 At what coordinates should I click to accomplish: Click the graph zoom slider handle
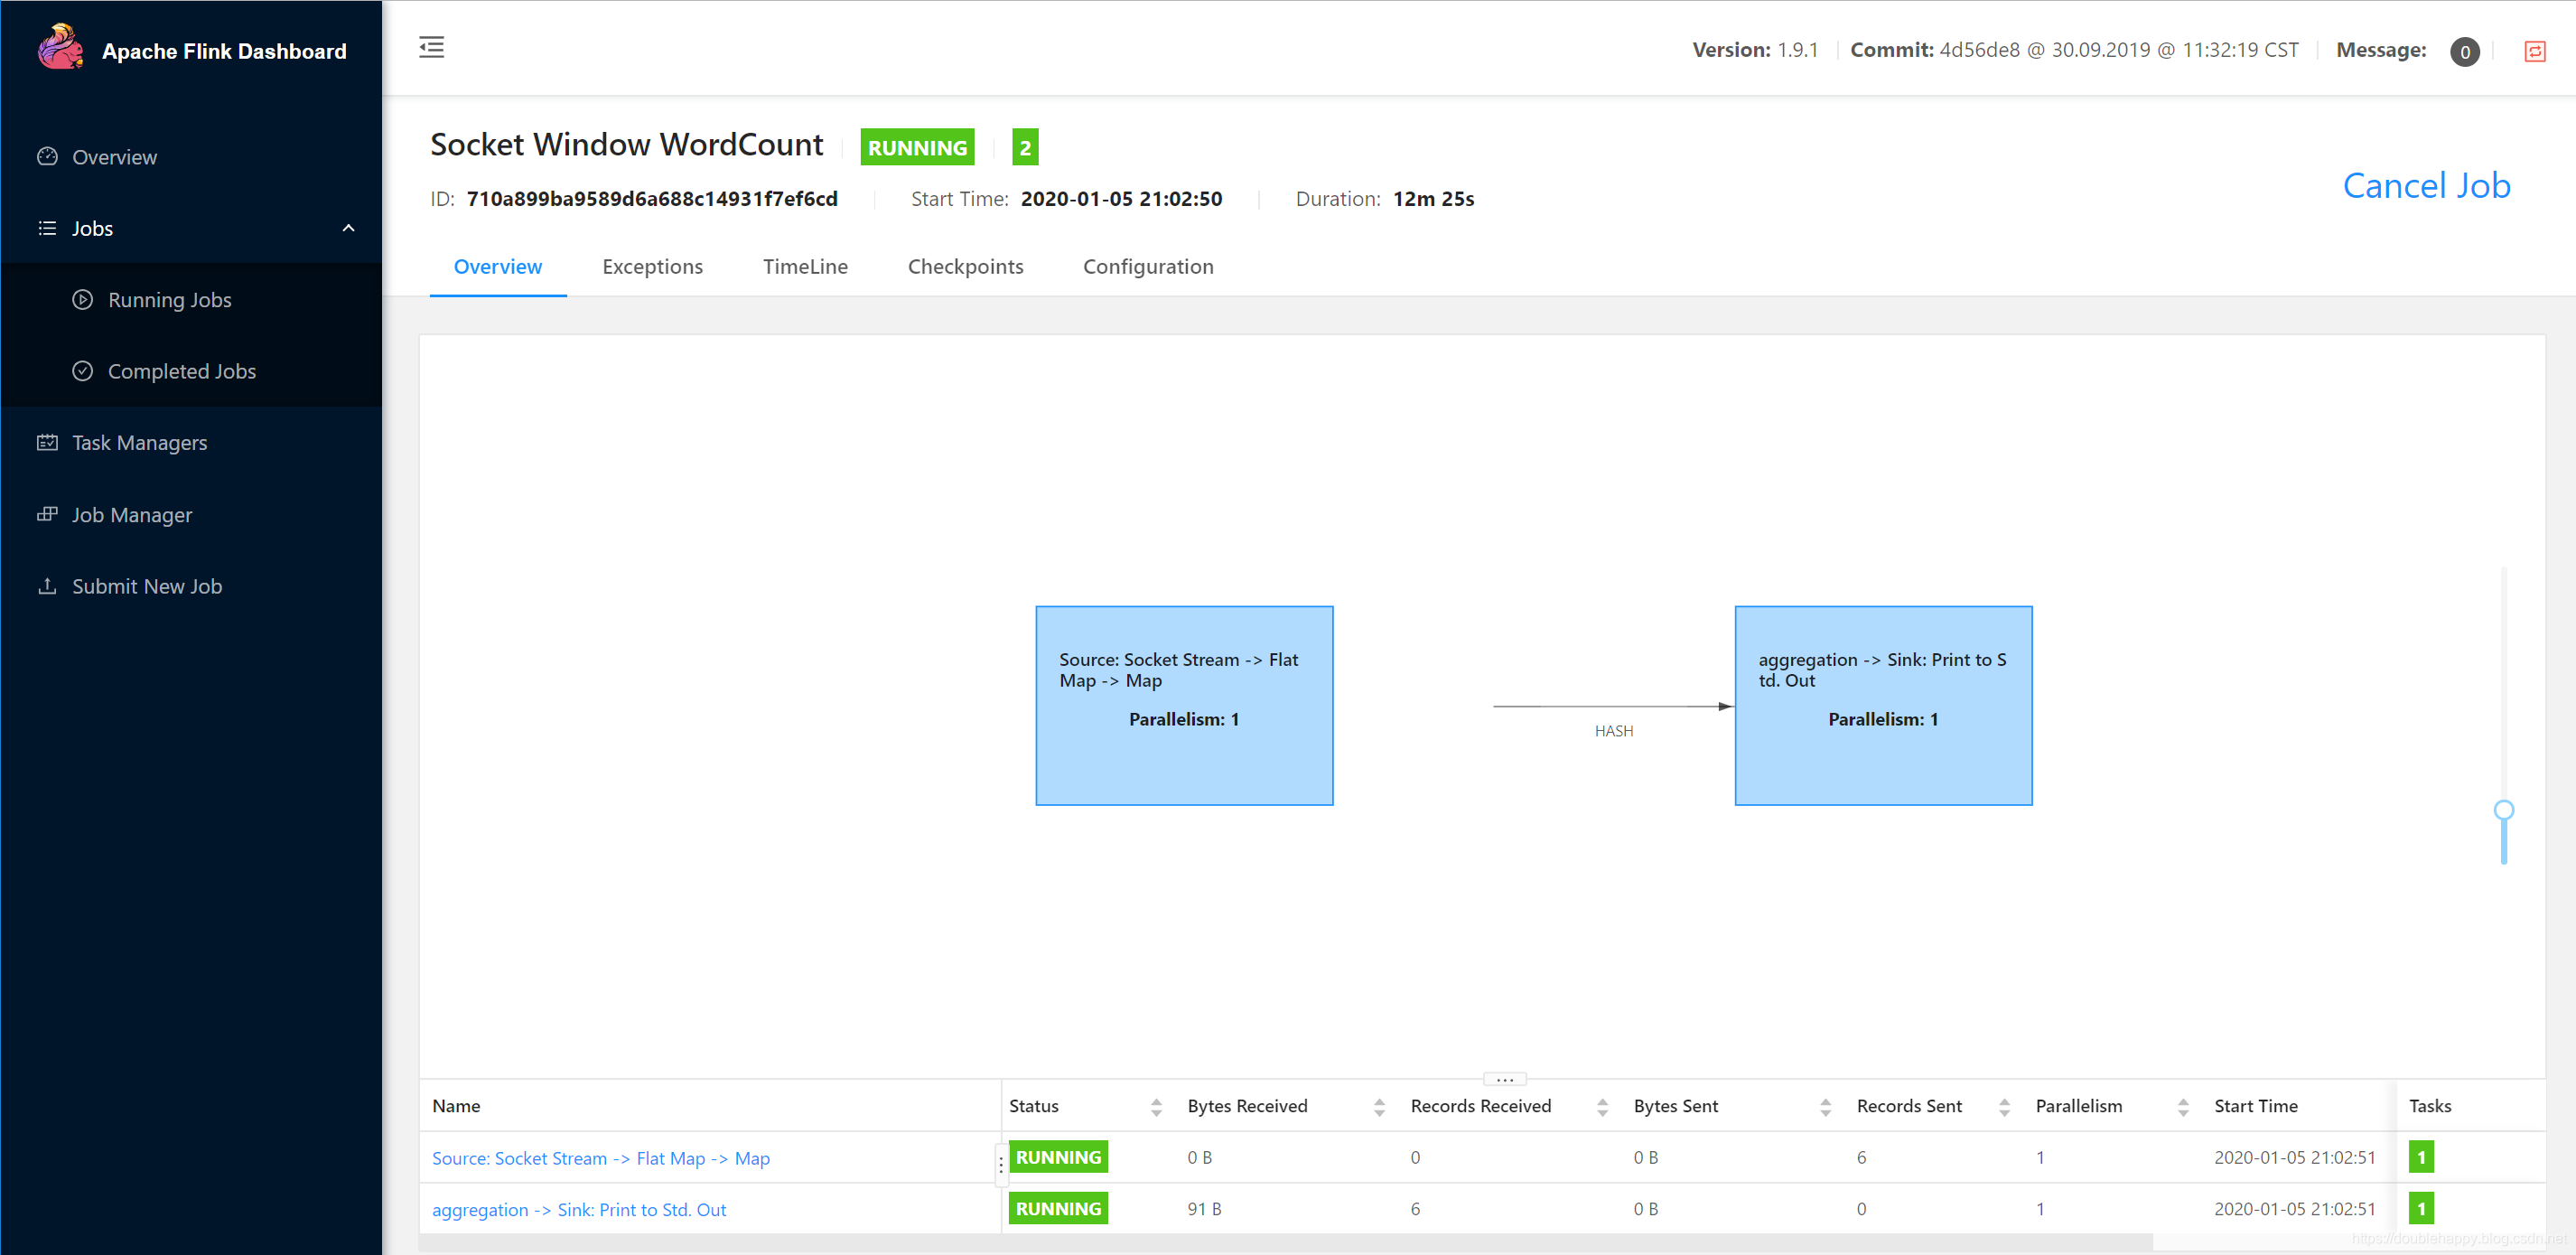point(2503,810)
